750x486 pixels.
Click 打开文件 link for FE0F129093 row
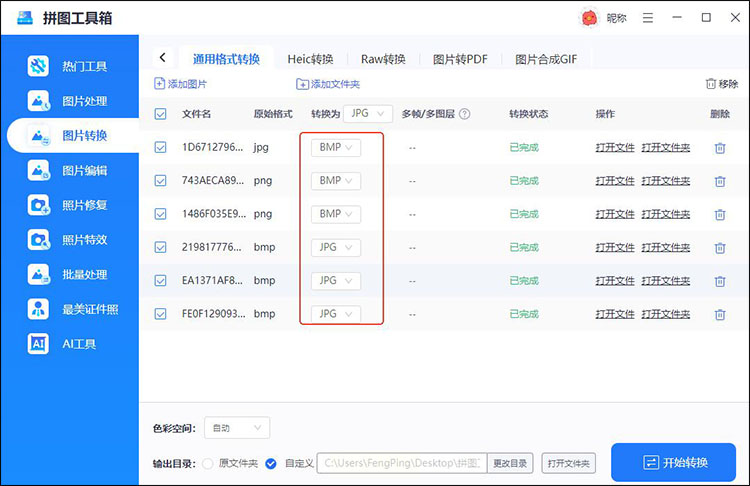click(615, 314)
